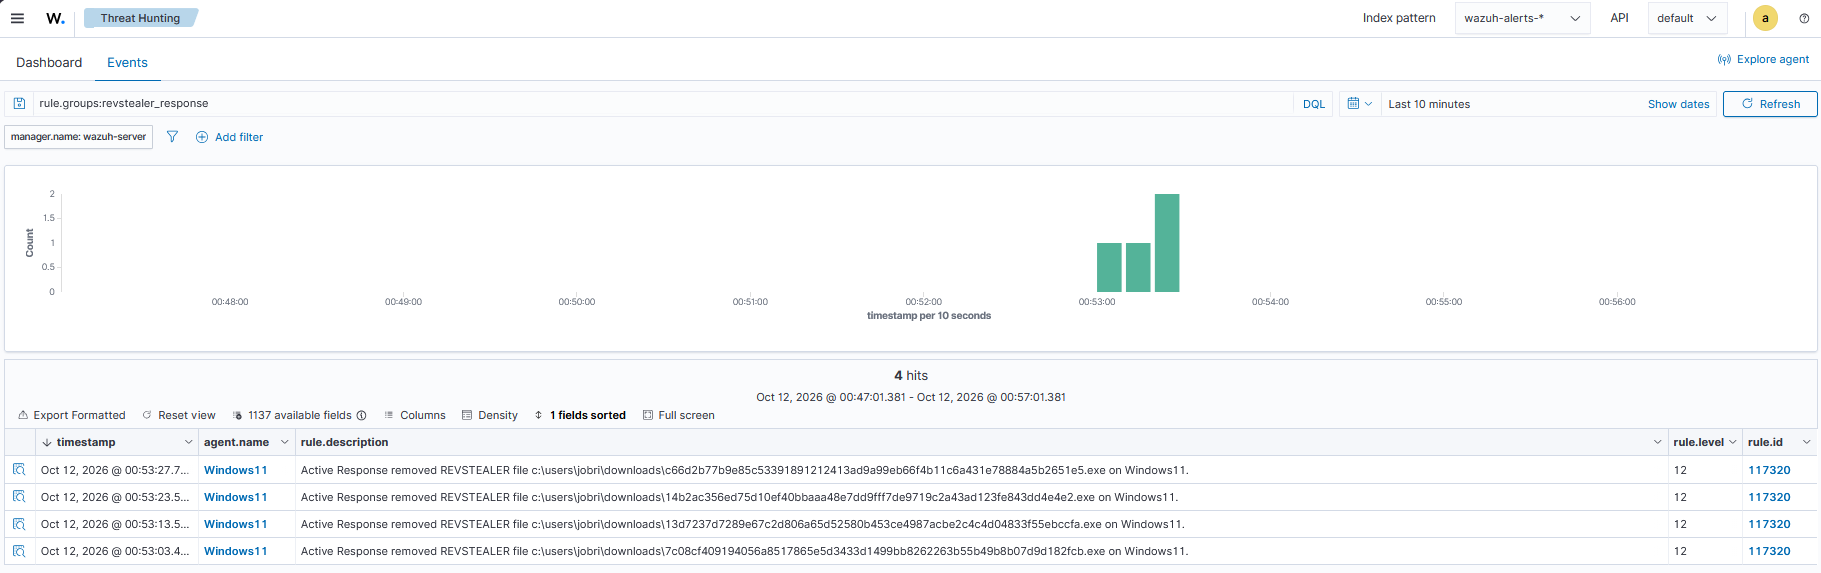Click the first histogram bar at 00:53:00

tap(1109, 267)
